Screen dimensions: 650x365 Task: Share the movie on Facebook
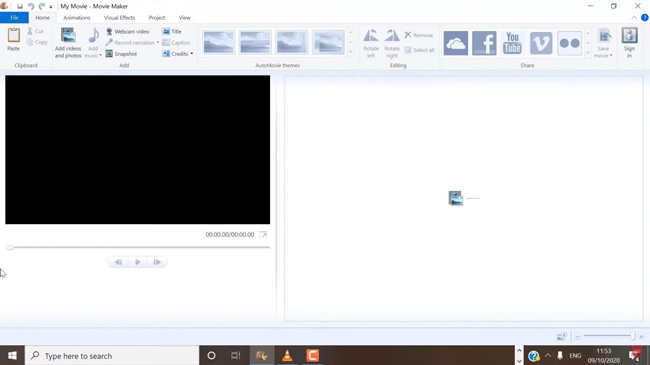click(x=484, y=43)
